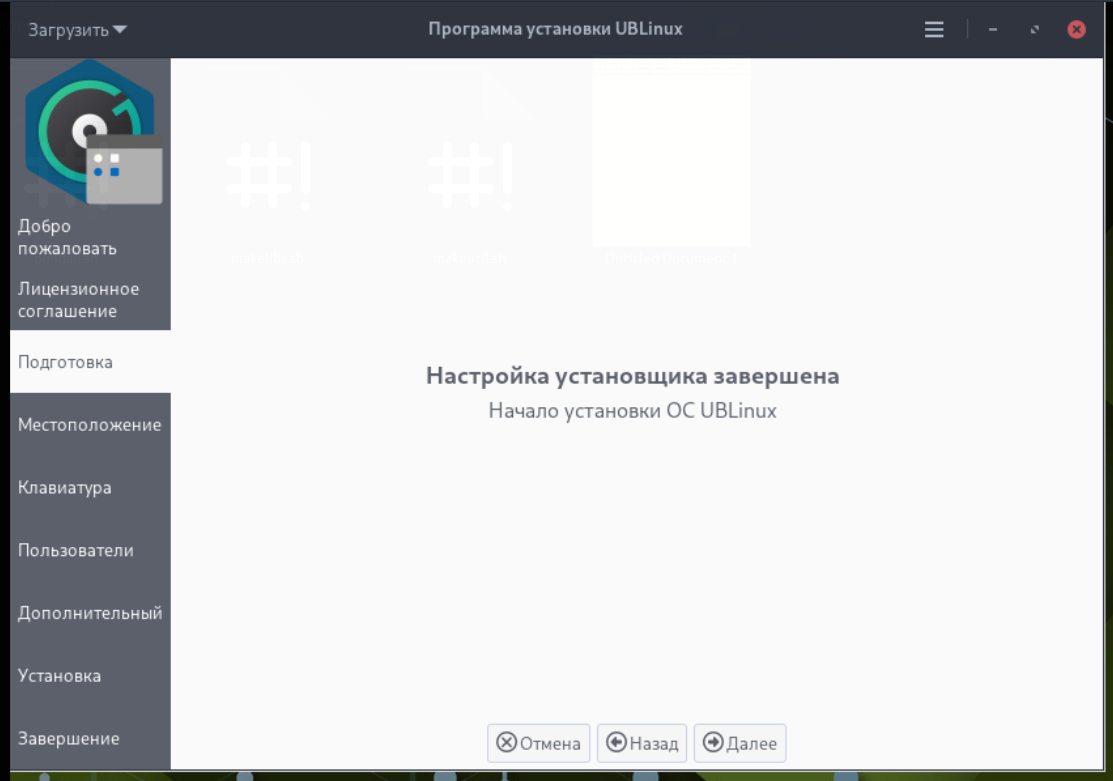
Task: Jump to the Завершение step
Action: pyautogui.click(x=90, y=738)
